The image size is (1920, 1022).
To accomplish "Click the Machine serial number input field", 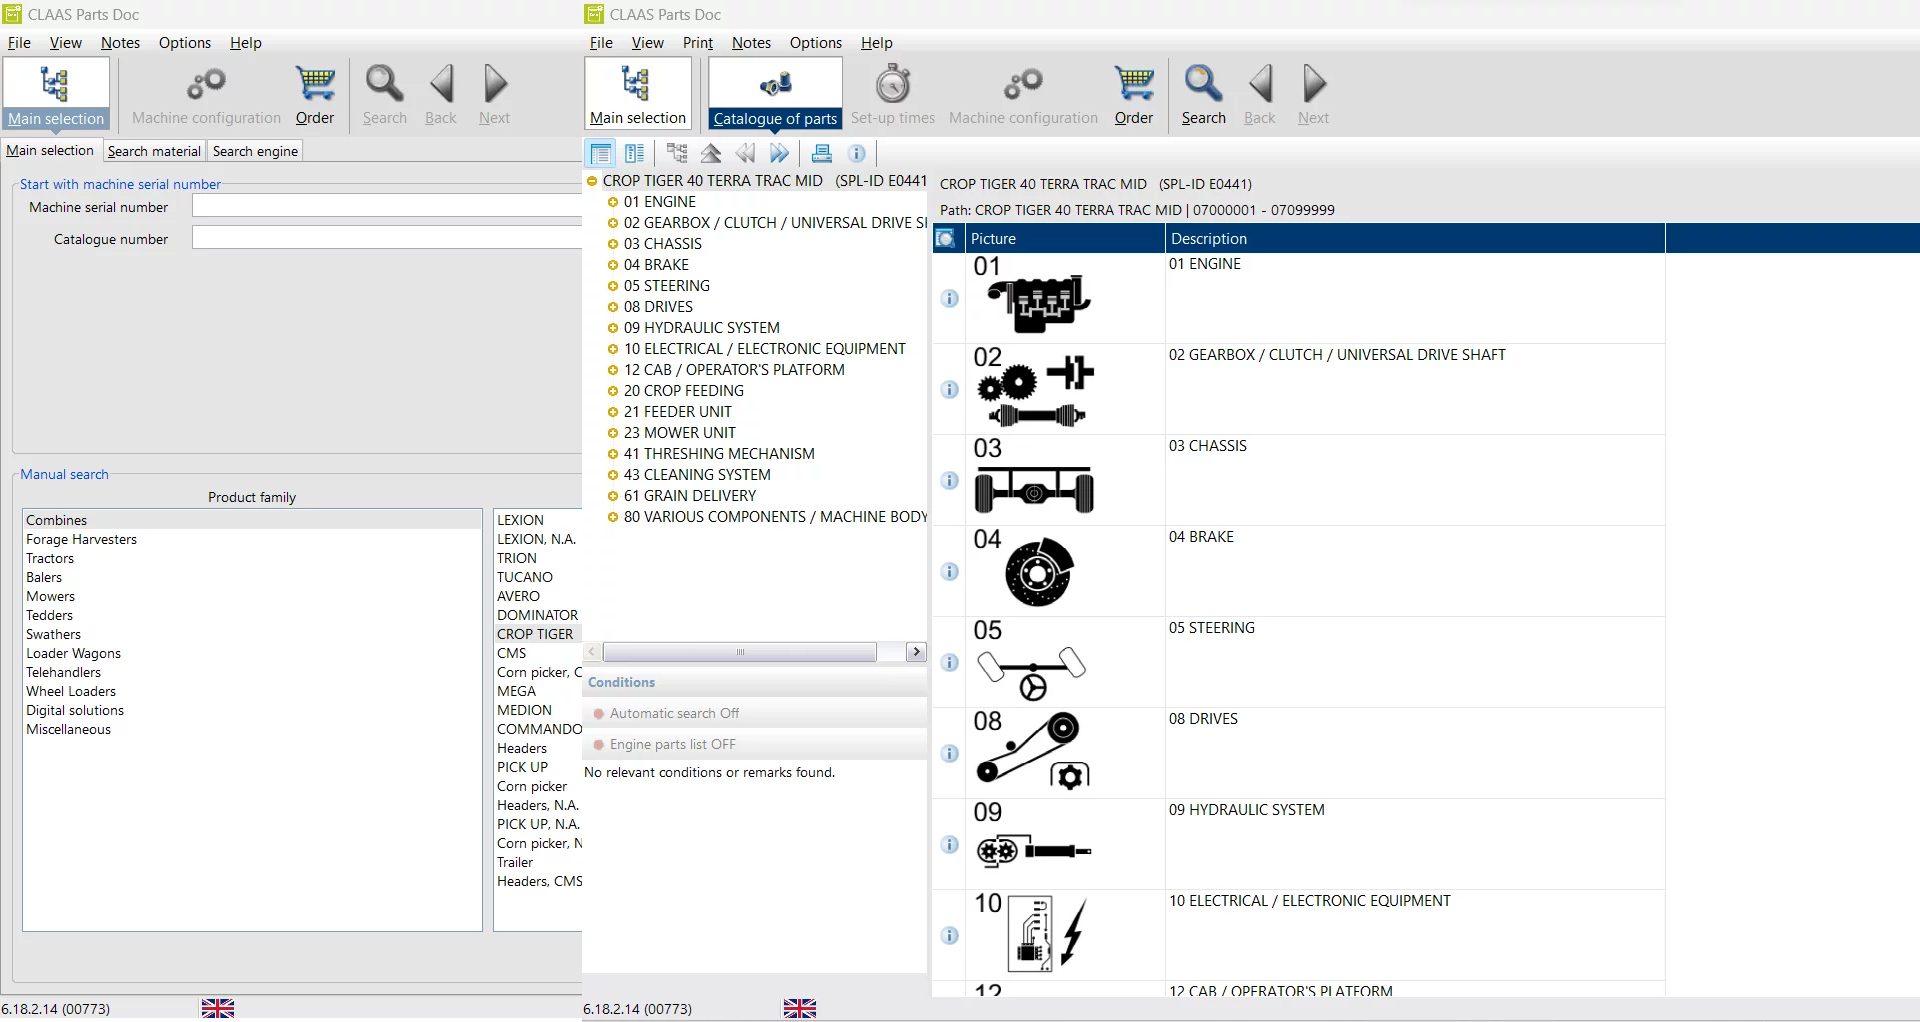I will tap(386, 207).
